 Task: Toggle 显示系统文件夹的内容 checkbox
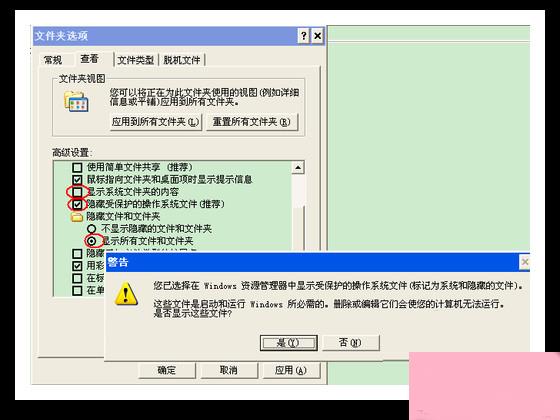[77, 192]
